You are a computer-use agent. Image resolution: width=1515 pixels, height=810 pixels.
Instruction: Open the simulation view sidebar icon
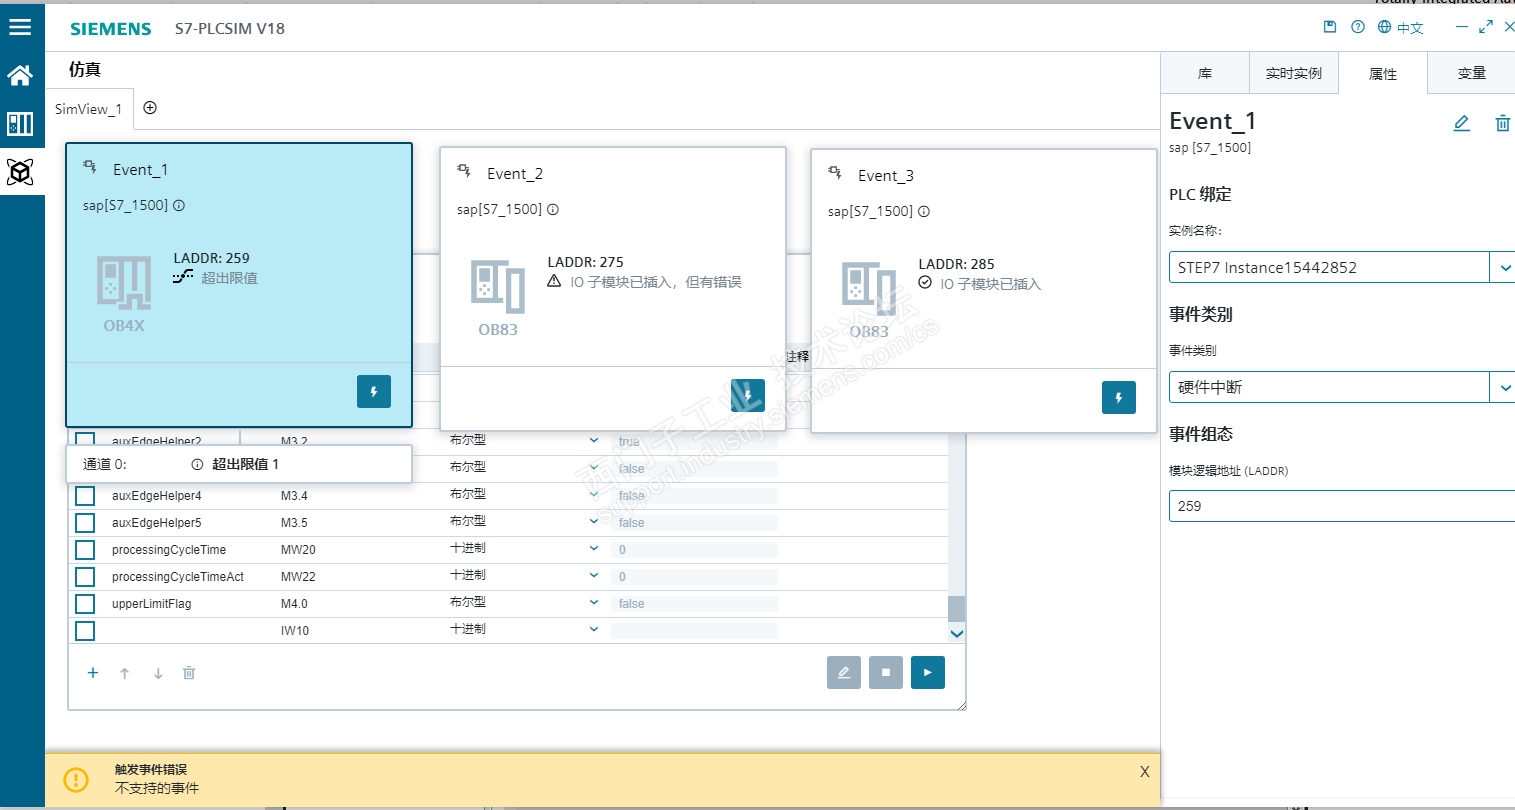tap(20, 172)
